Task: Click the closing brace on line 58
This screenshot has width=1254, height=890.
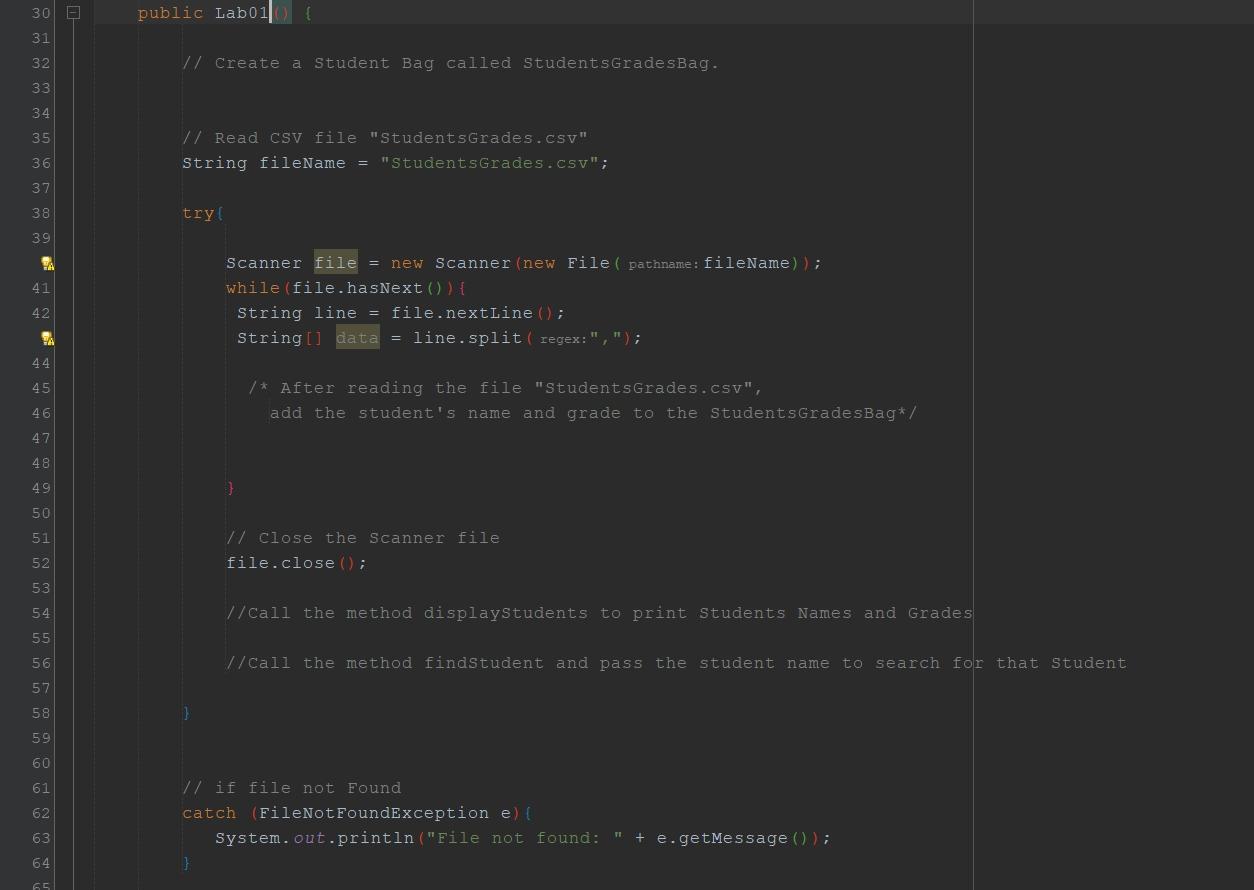Action: (x=186, y=712)
